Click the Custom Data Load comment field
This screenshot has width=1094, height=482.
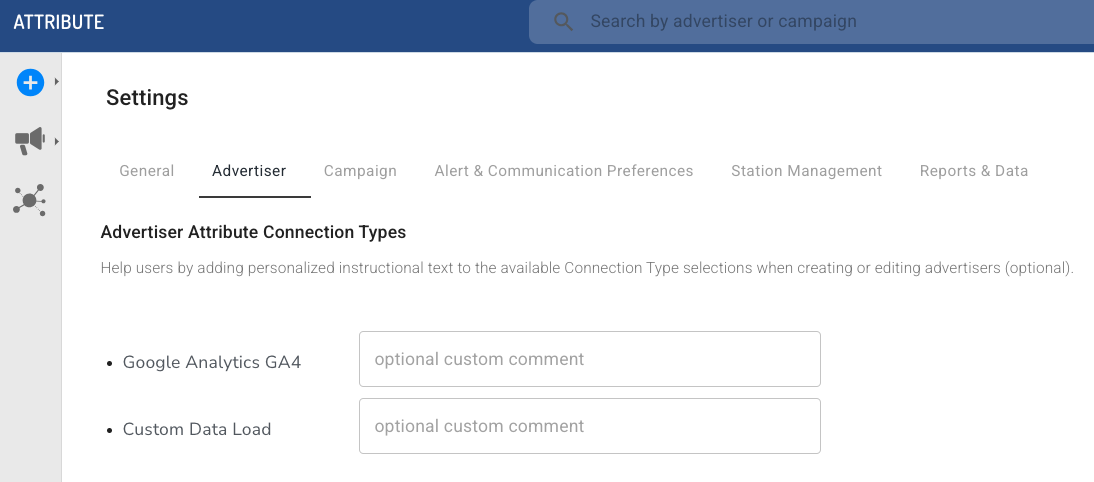(589, 426)
